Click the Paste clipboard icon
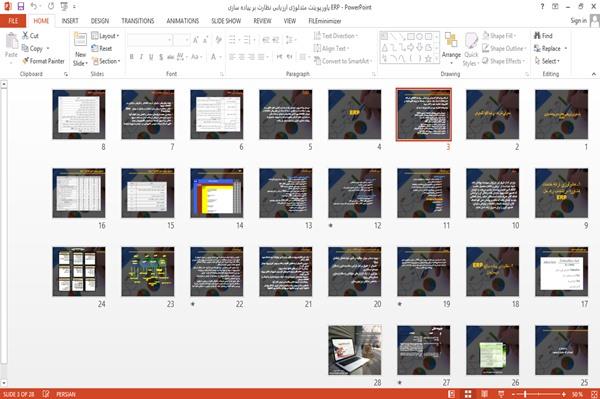 (11, 41)
